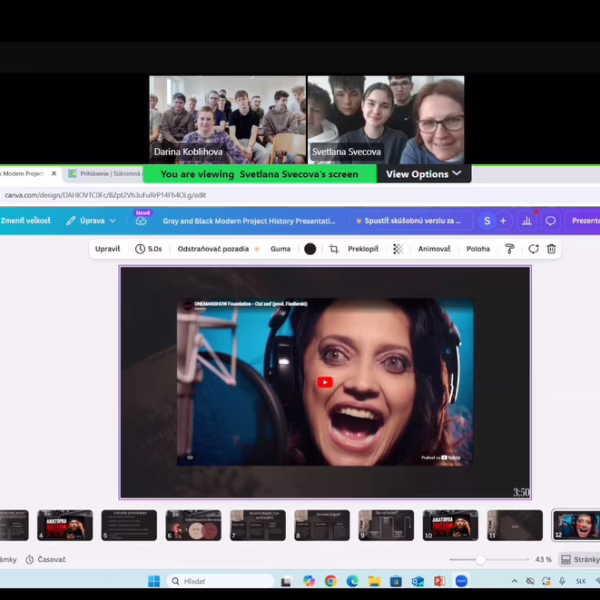Click the microphone tray icon
This screenshot has width=600, height=600.
[x=562, y=581]
